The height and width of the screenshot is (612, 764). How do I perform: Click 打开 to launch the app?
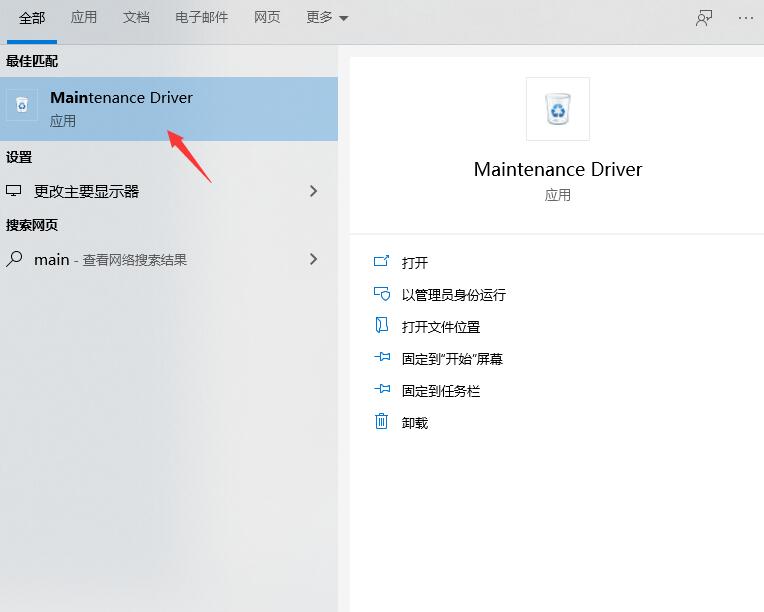point(414,263)
